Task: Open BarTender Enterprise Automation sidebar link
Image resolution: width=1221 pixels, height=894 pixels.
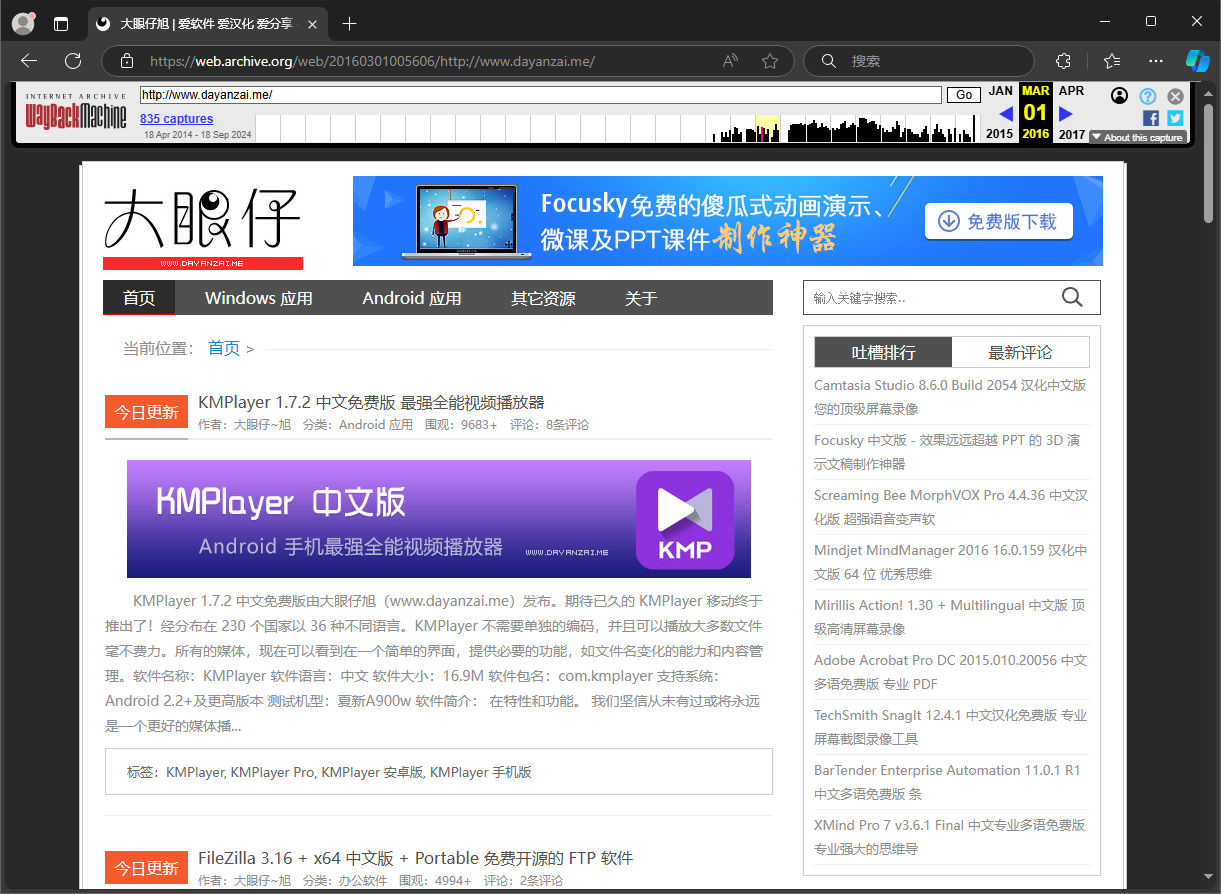Action: tap(947, 782)
